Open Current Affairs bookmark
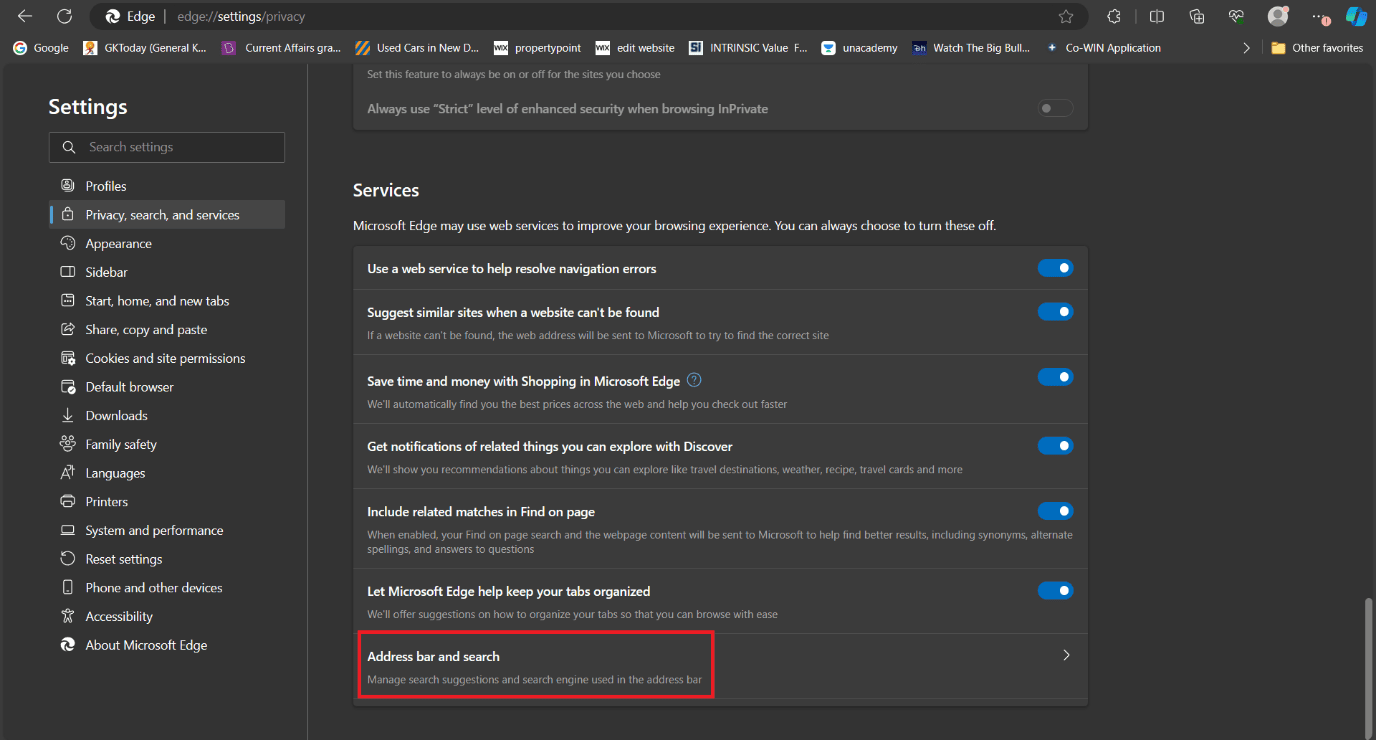Viewport: 1376px width, 740px height. [282, 47]
